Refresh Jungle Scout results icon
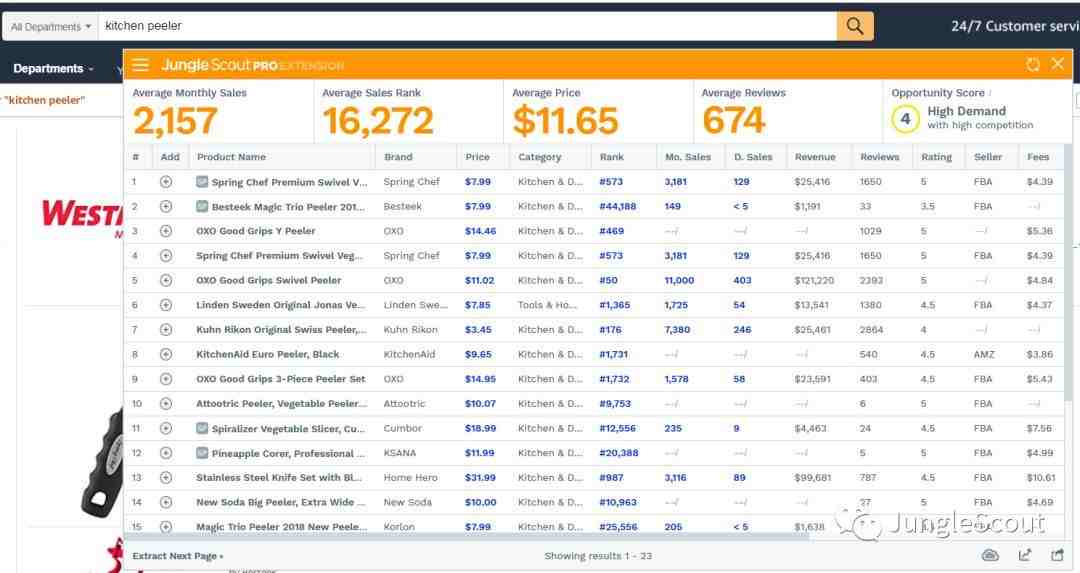The height and width of the screenshot is (573, 1080). pos(1032,65)
